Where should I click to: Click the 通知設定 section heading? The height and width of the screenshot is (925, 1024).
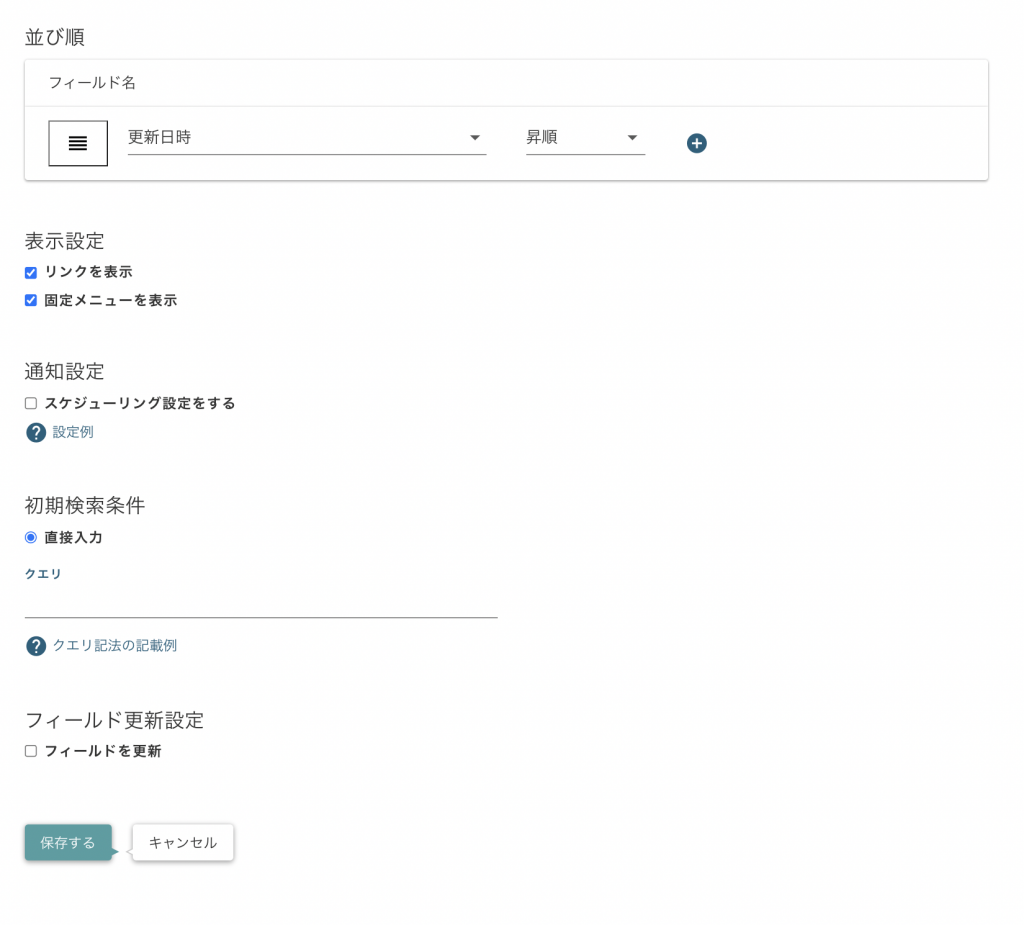tap(65, 372)
